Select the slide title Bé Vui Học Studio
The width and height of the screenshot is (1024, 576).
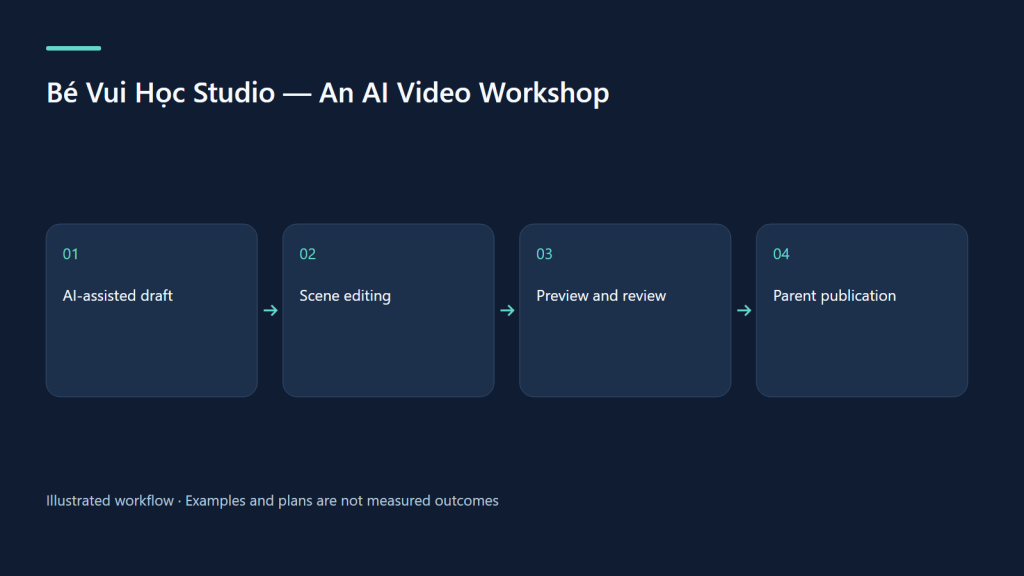[327, 93]
